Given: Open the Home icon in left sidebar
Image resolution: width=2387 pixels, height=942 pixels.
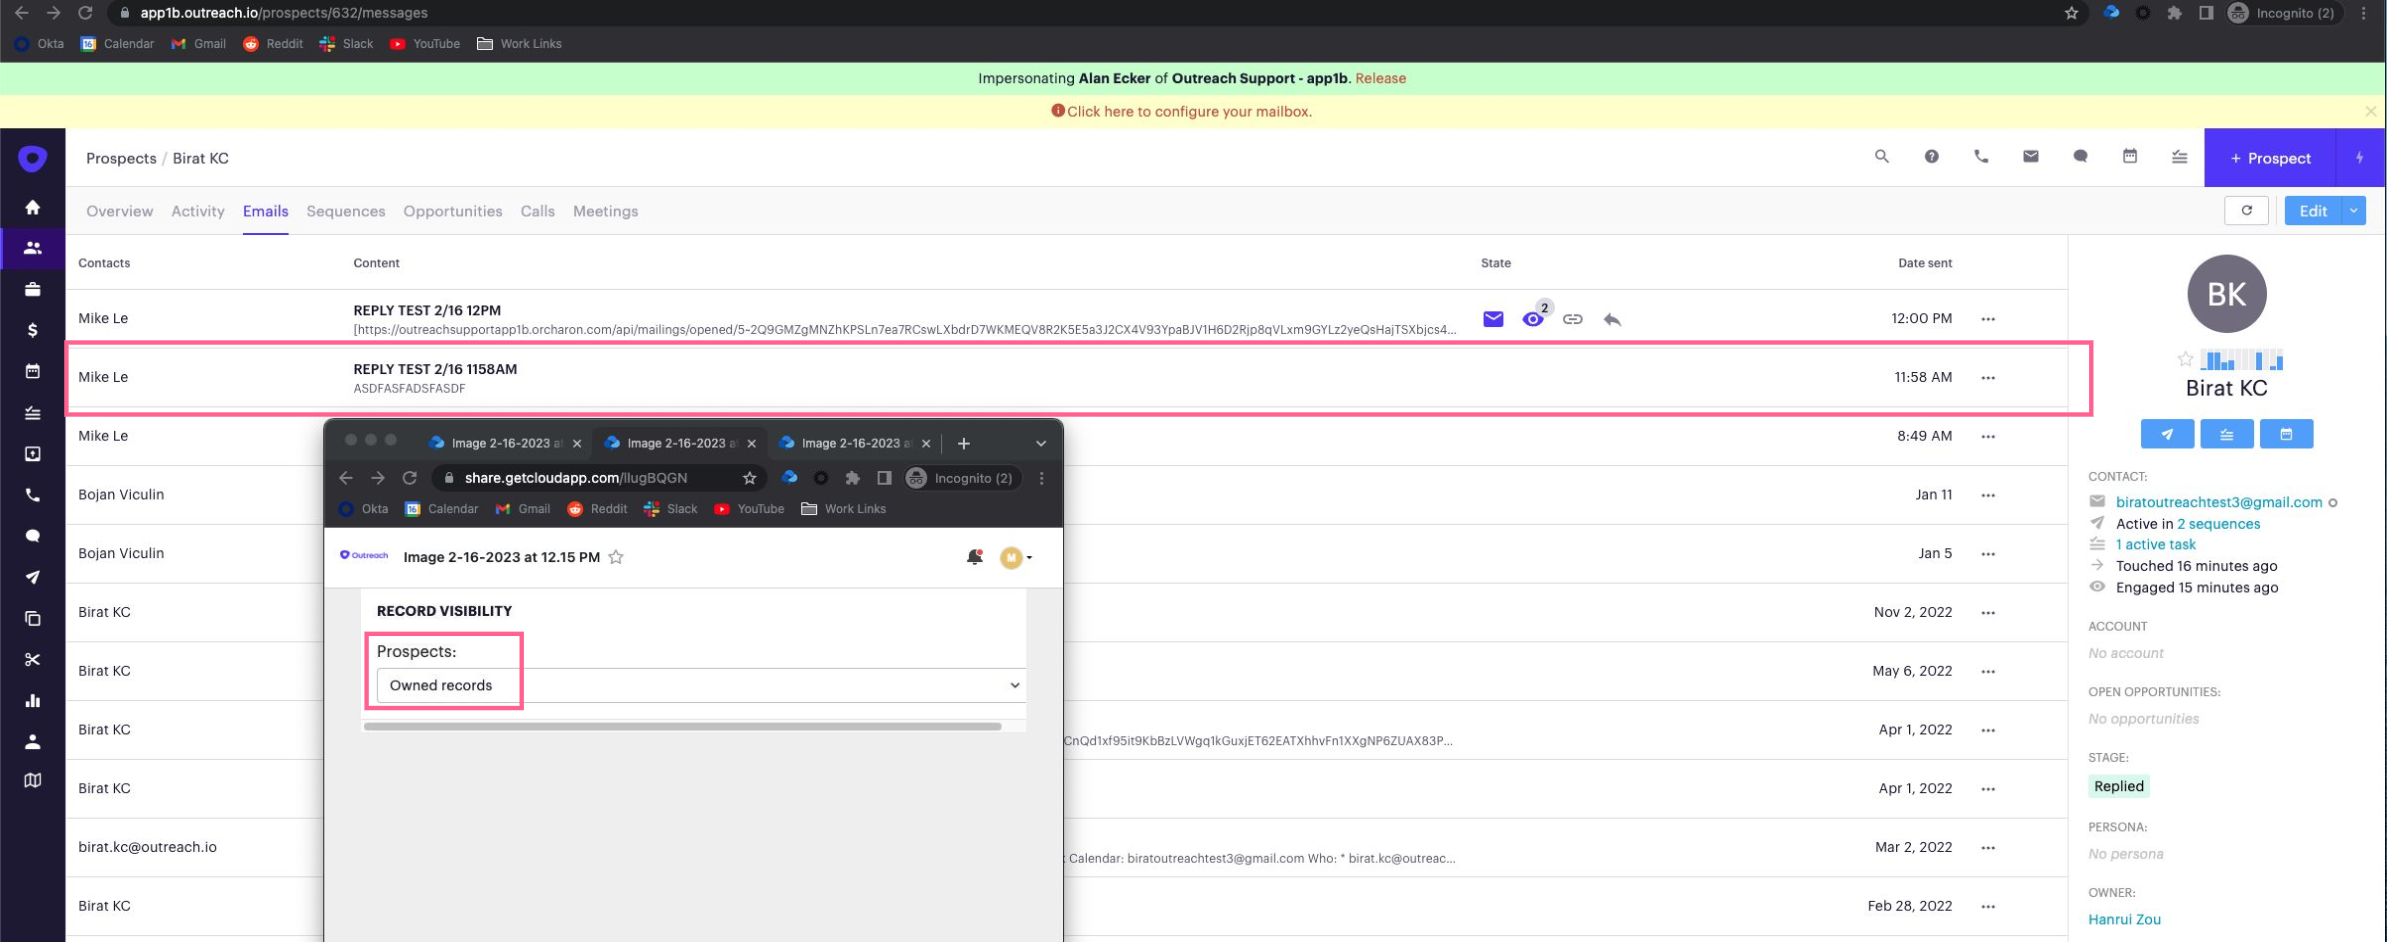Looking at the screenshot, I should (32, 207).
